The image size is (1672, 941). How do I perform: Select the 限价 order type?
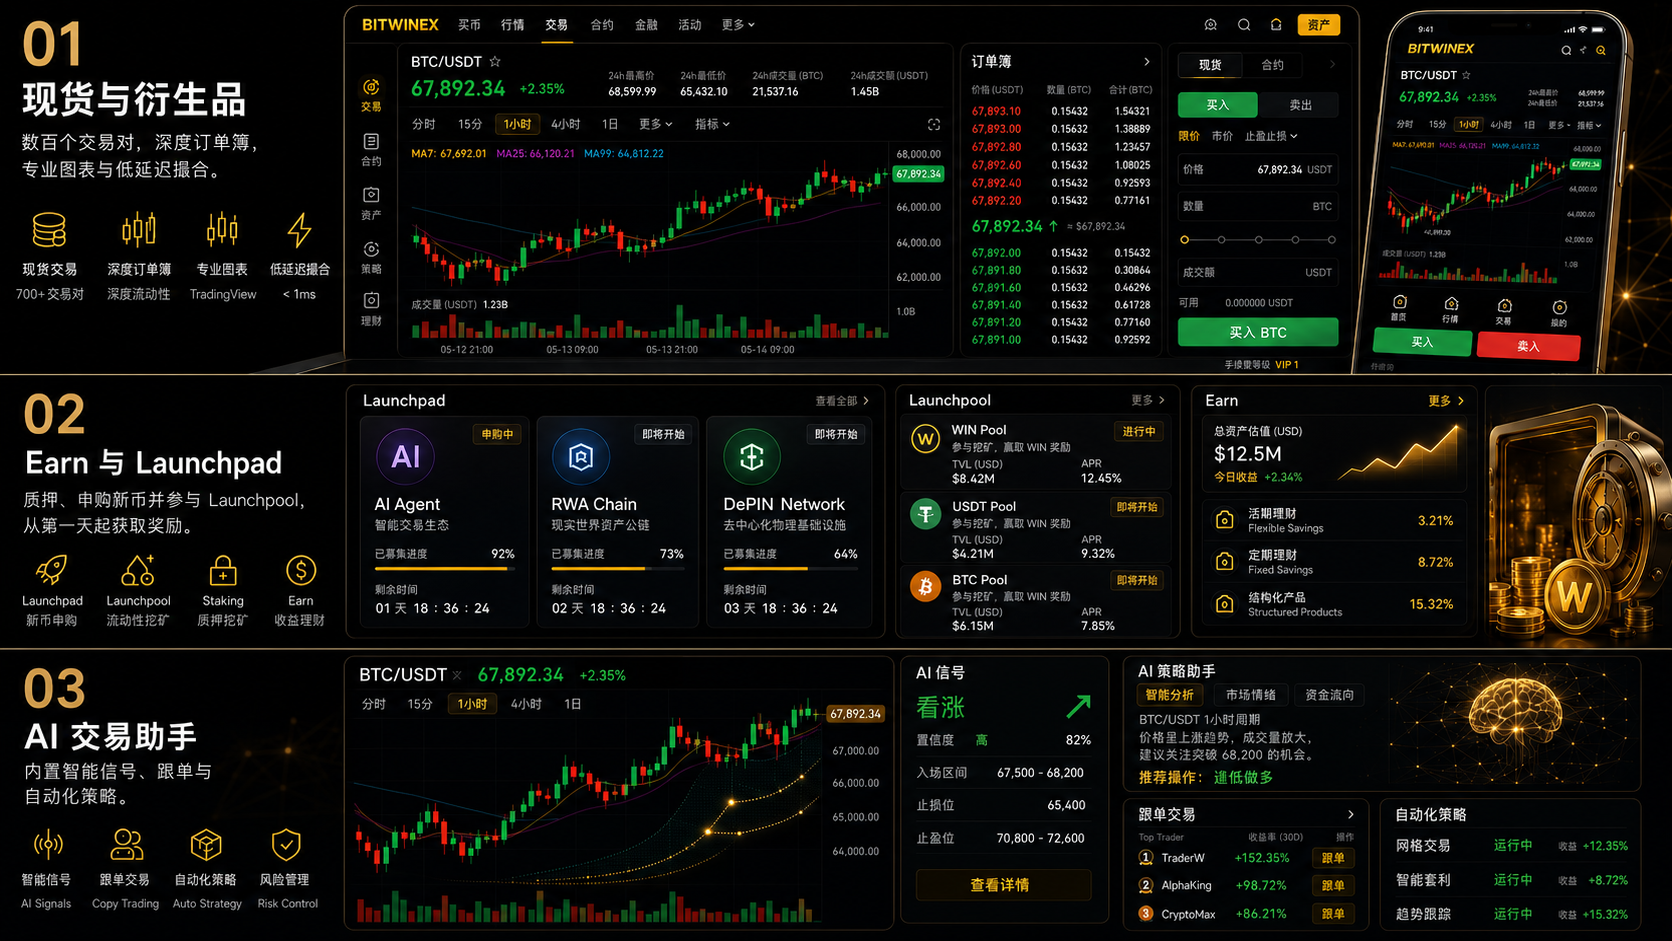pos(1189,136)
